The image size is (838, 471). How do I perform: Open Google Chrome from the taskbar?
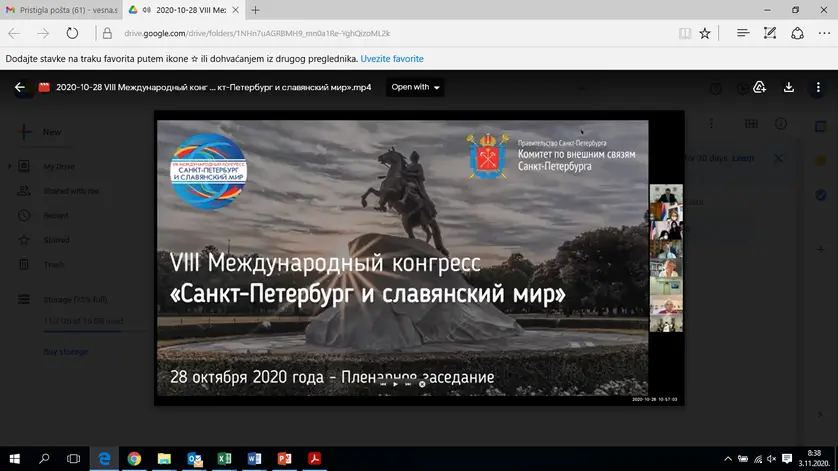click(134, 459)
